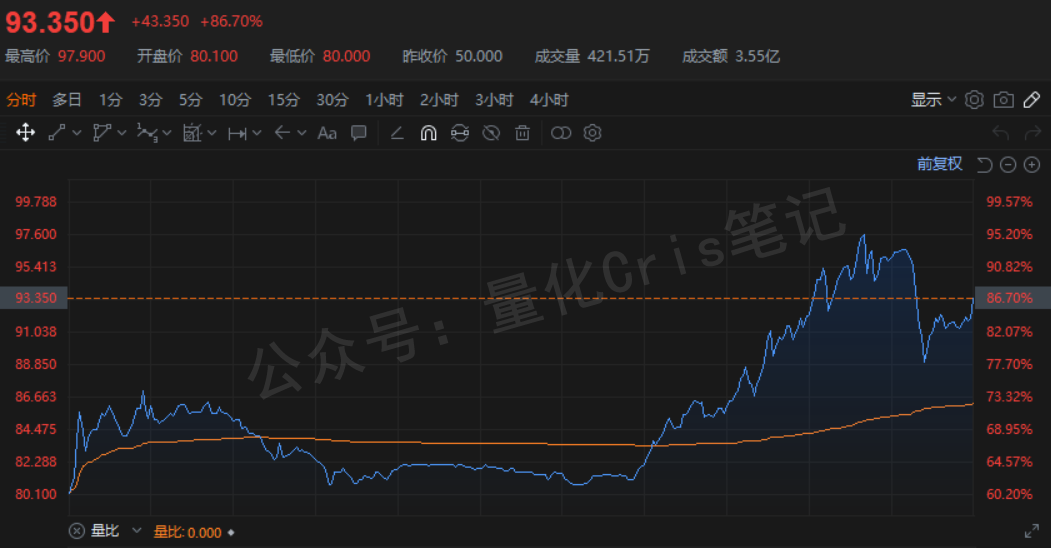Screen dimensions: 1051x548
Task: Select the numbered wave pattern tool
Action: (147, 133)
